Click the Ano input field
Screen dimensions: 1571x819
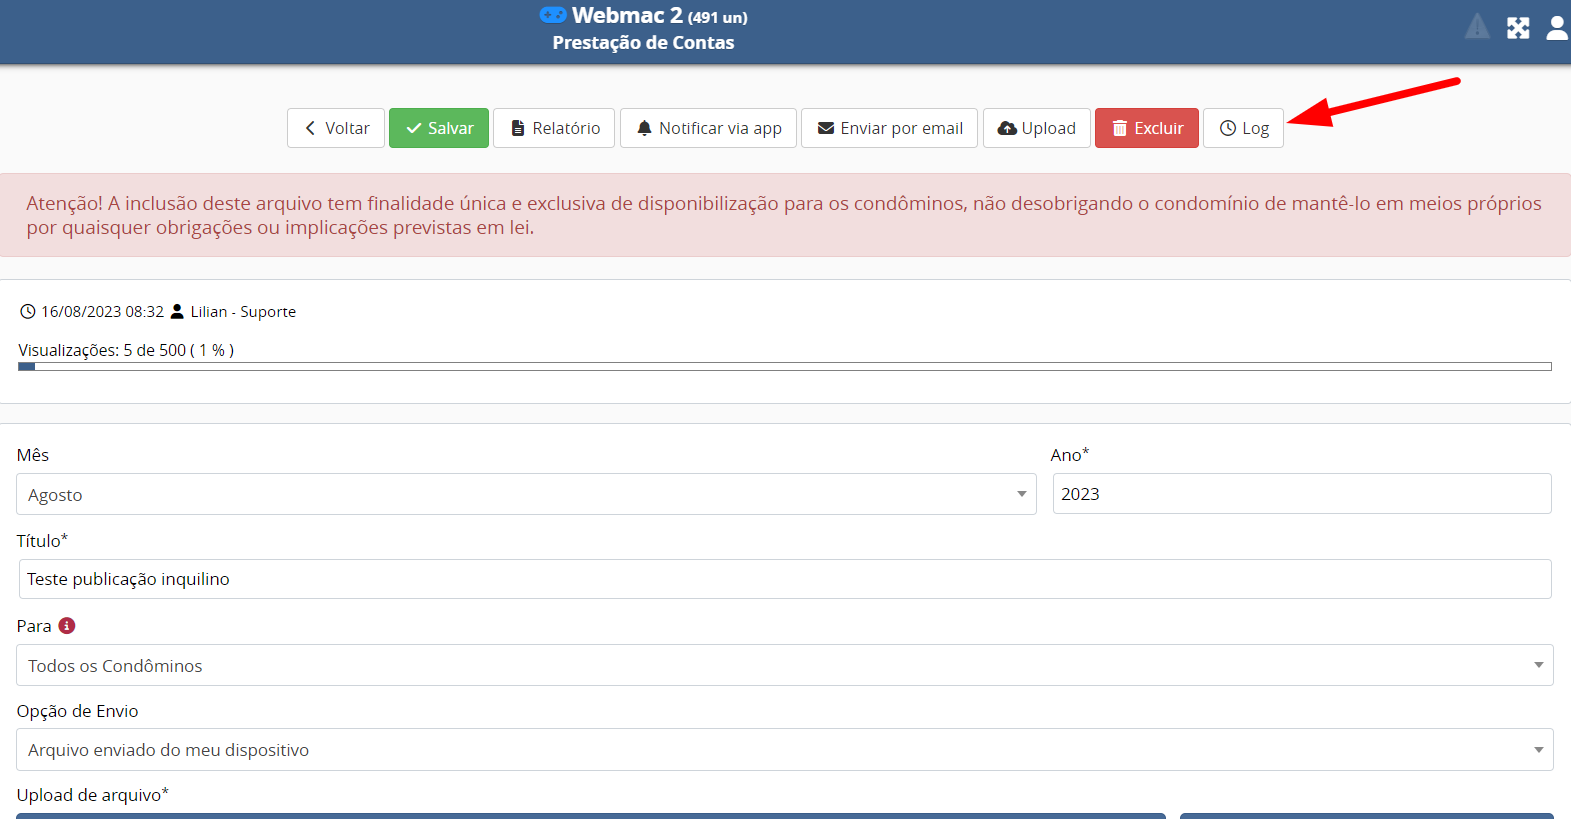click(1301, 494)
